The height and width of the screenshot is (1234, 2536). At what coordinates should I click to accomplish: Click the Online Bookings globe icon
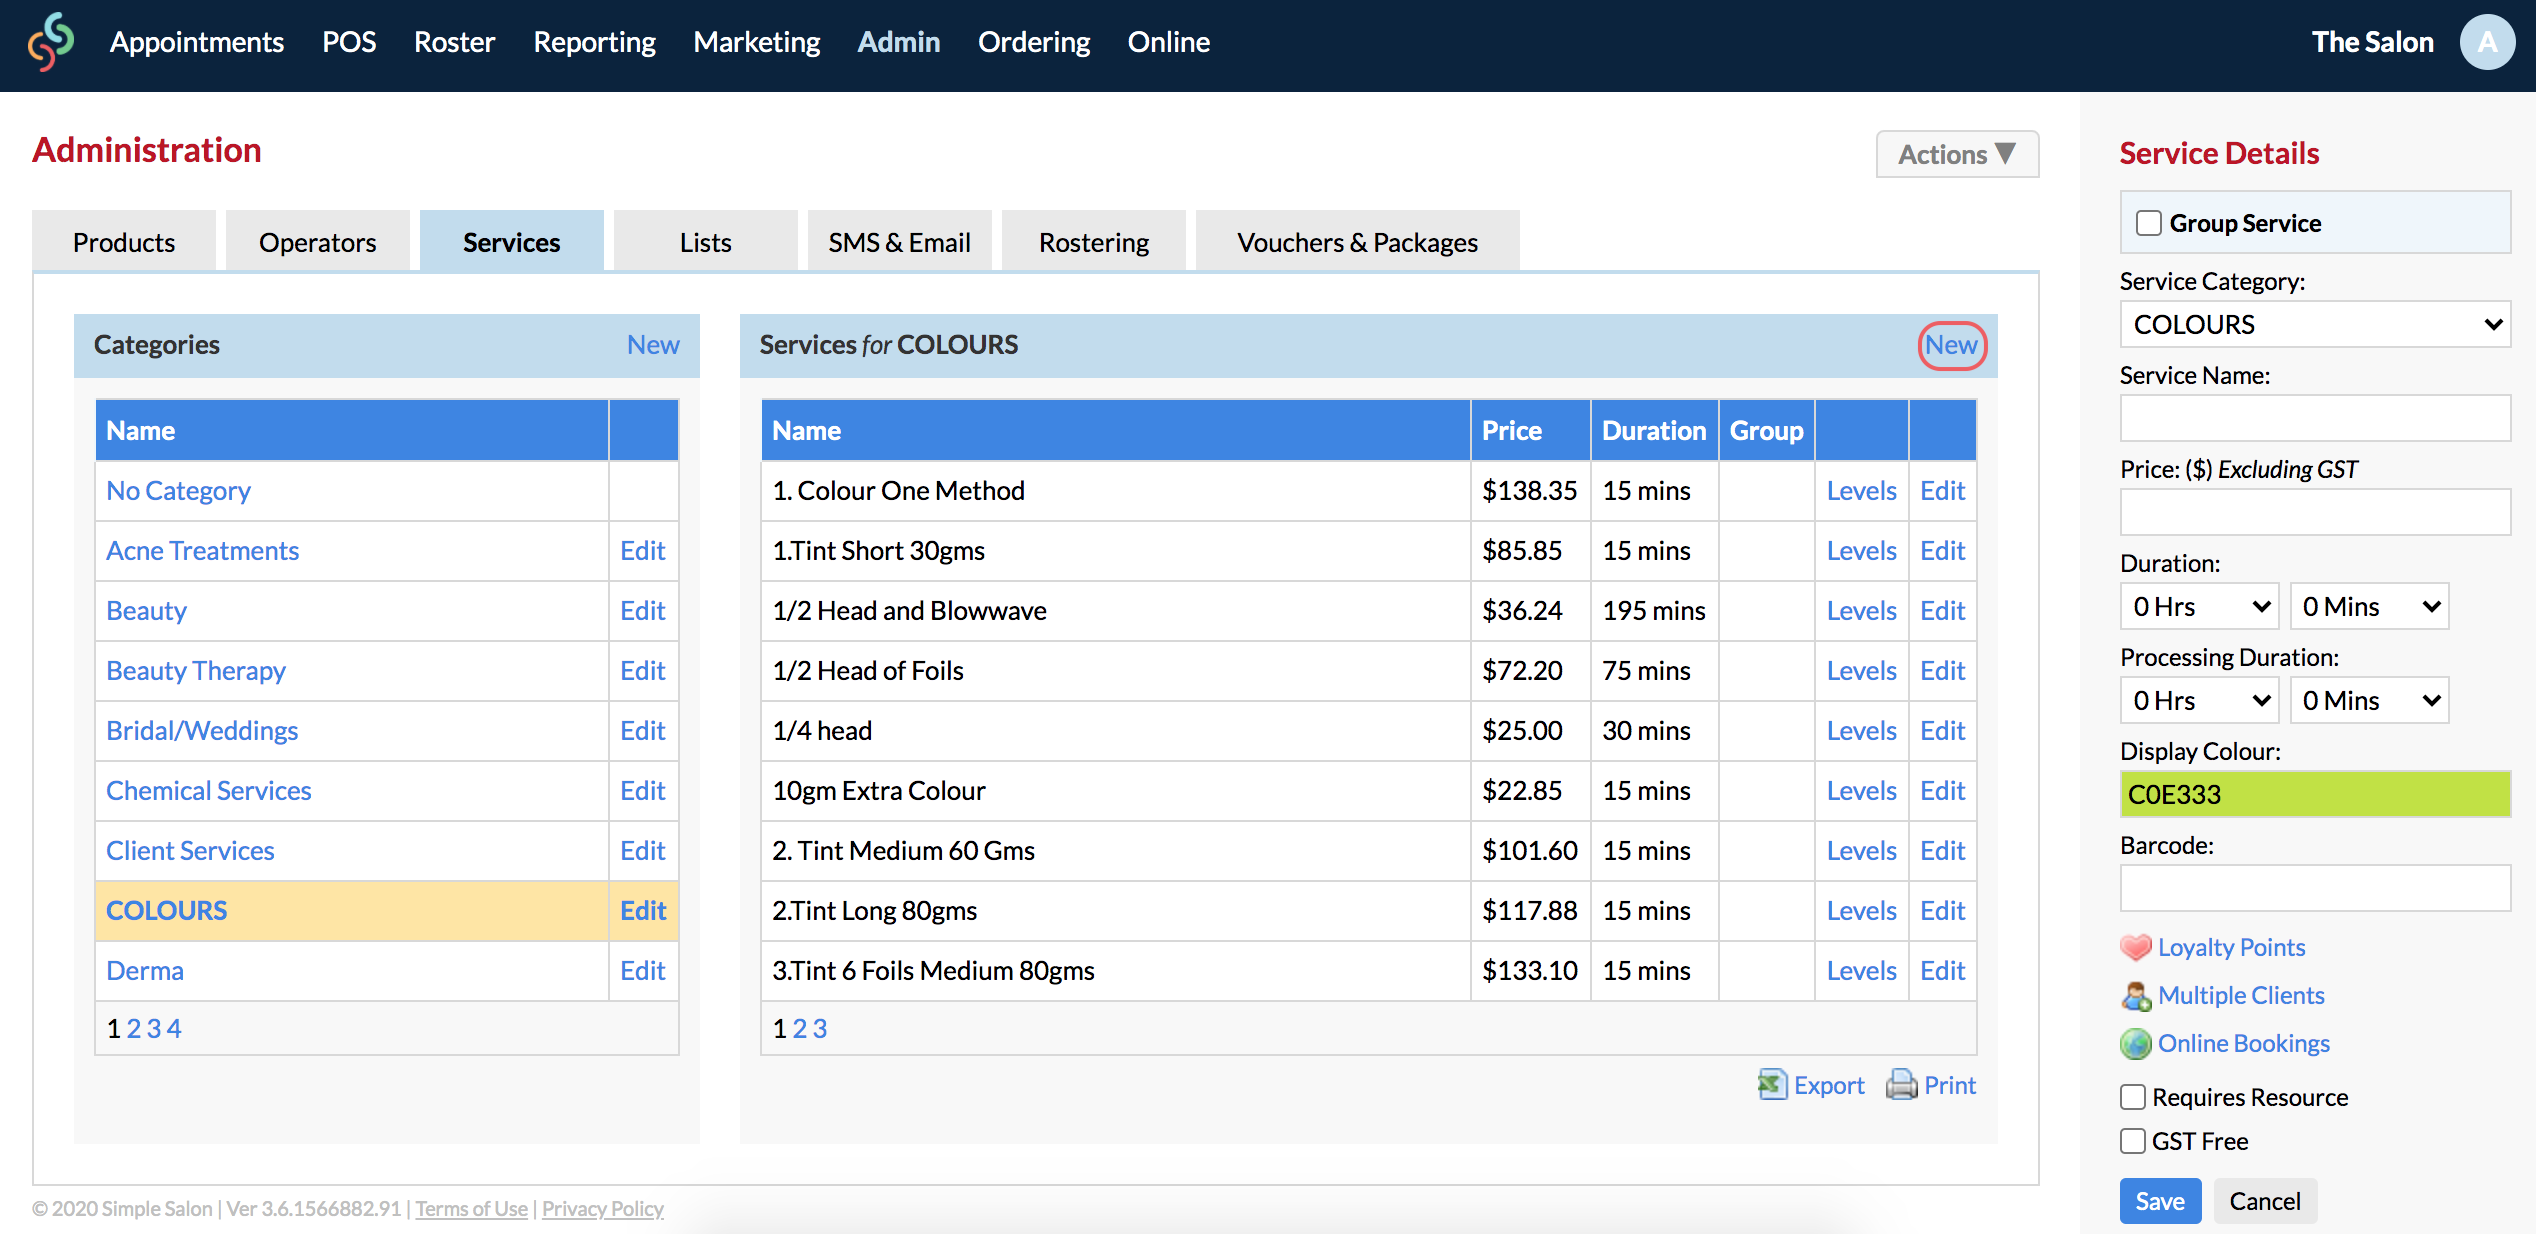(x=2135, y=1043)
